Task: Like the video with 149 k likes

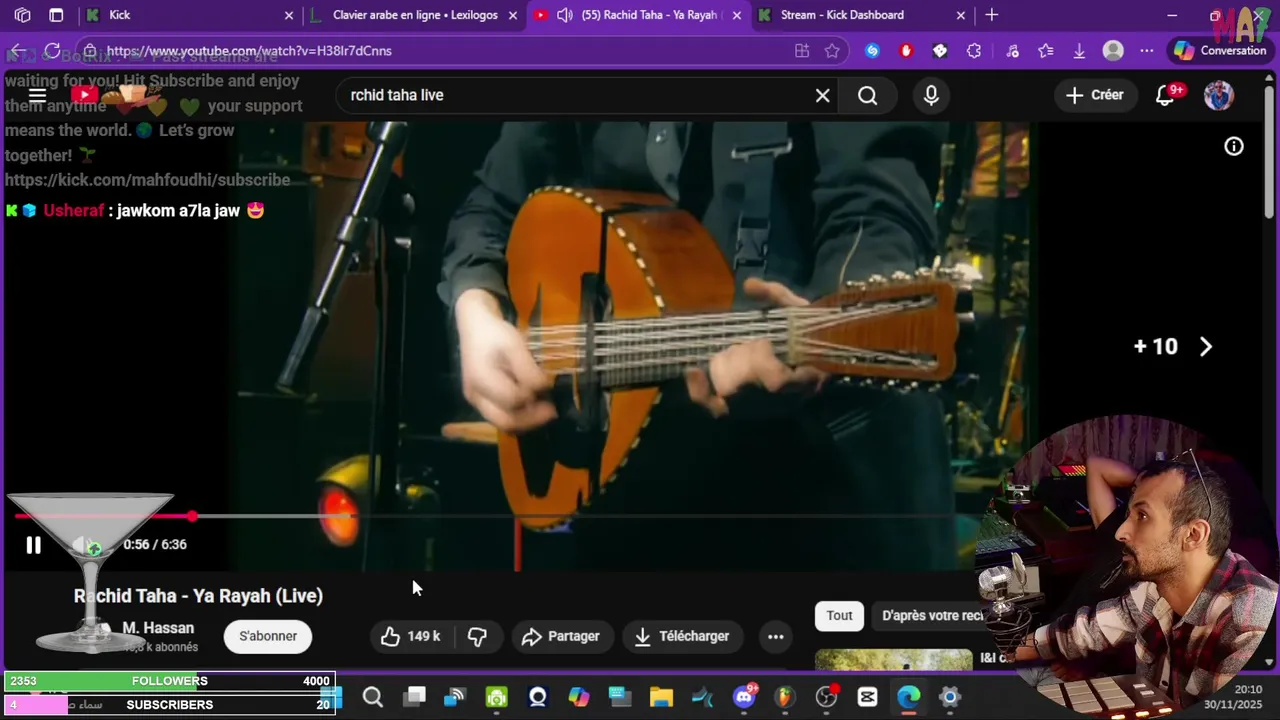Action: (411, 636)
